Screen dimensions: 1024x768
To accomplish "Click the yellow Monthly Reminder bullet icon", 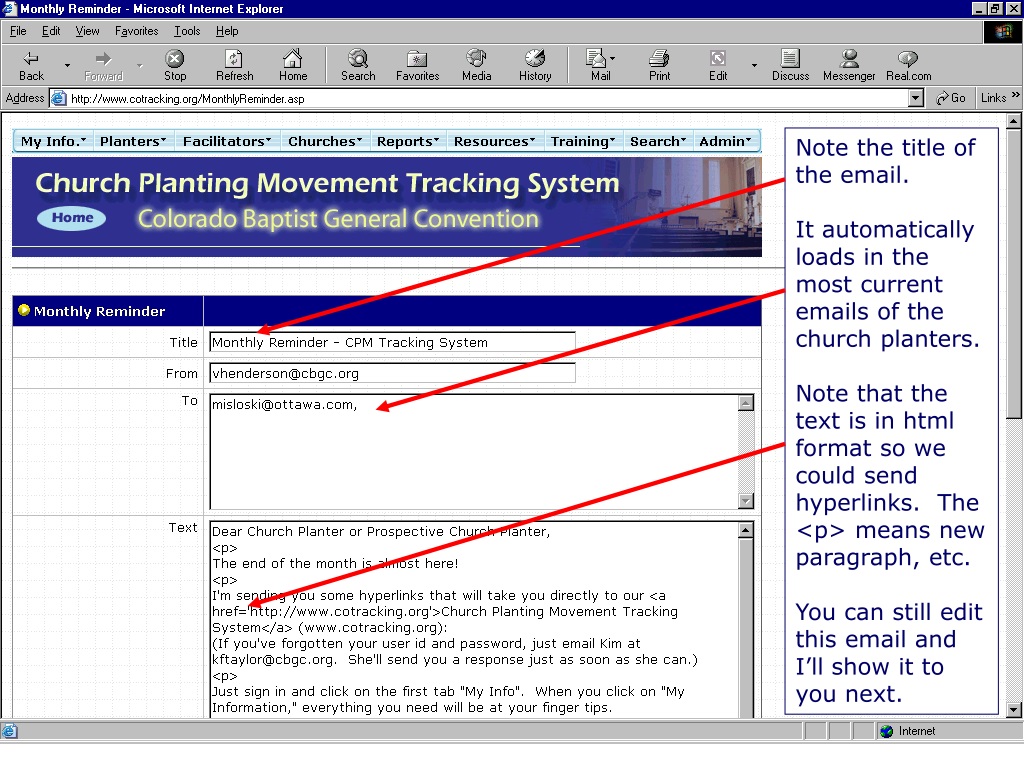I will click(24, 310).
